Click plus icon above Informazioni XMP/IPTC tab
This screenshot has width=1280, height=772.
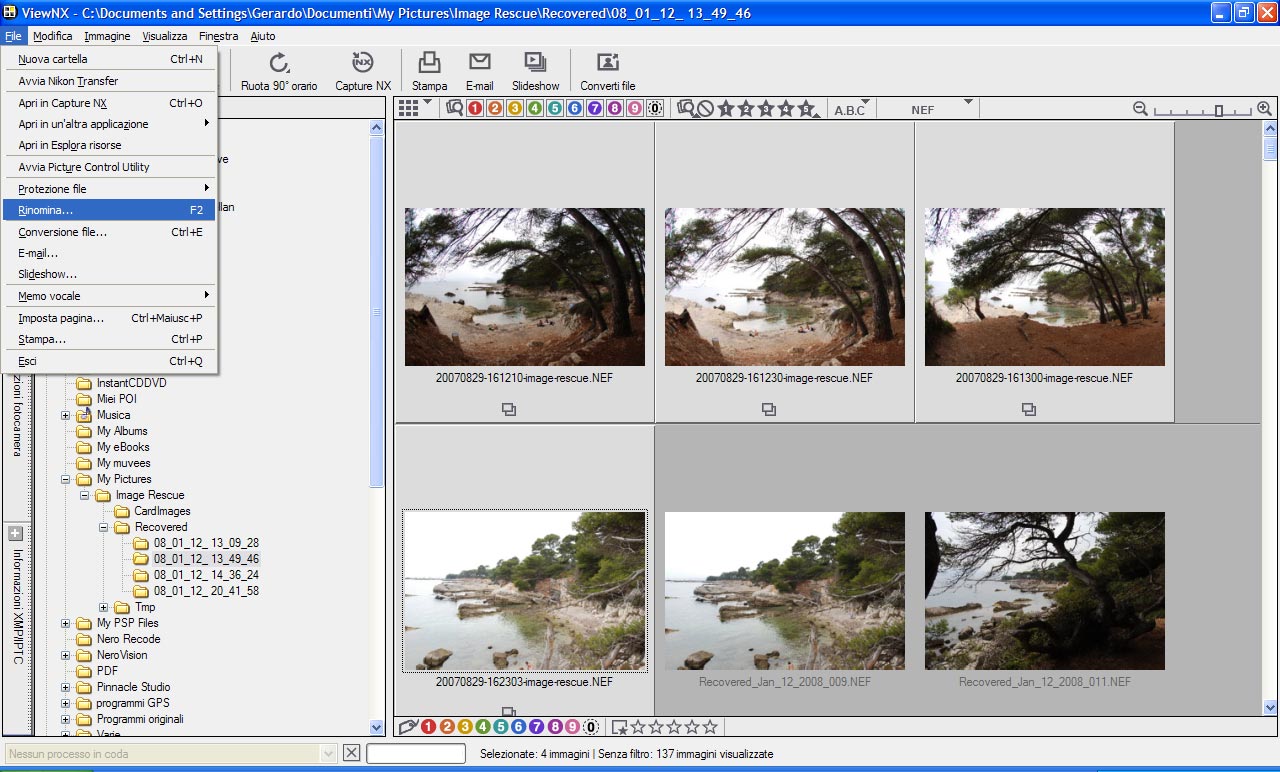tap(15, 533)
